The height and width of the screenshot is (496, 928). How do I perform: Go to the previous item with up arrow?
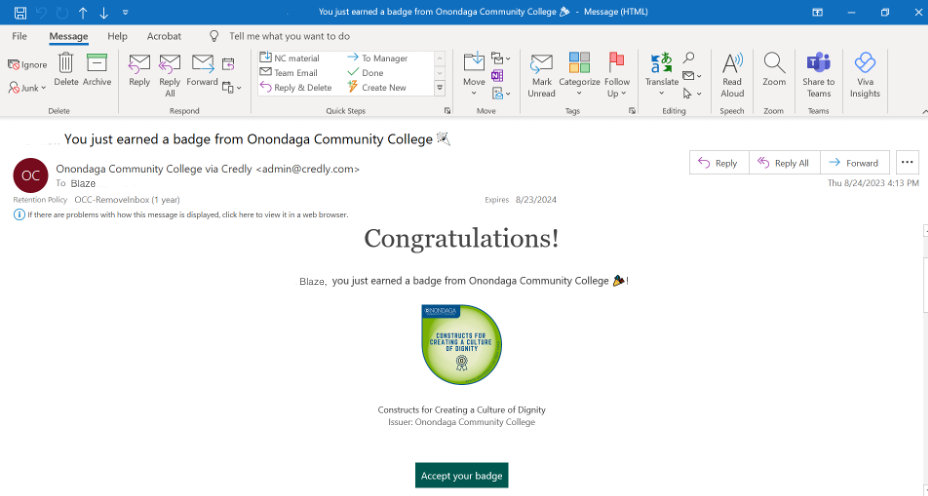(x=83, y=12)
